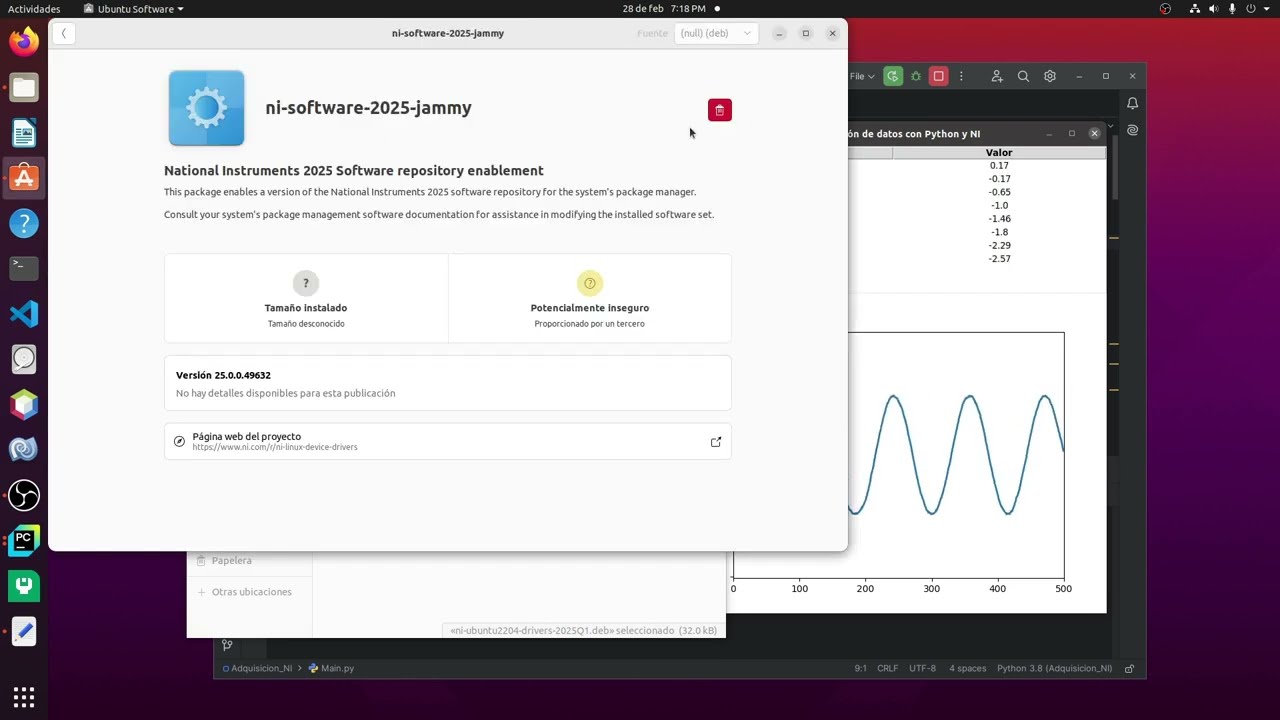Open the Ubuntu Software app menu

[134, 9]
